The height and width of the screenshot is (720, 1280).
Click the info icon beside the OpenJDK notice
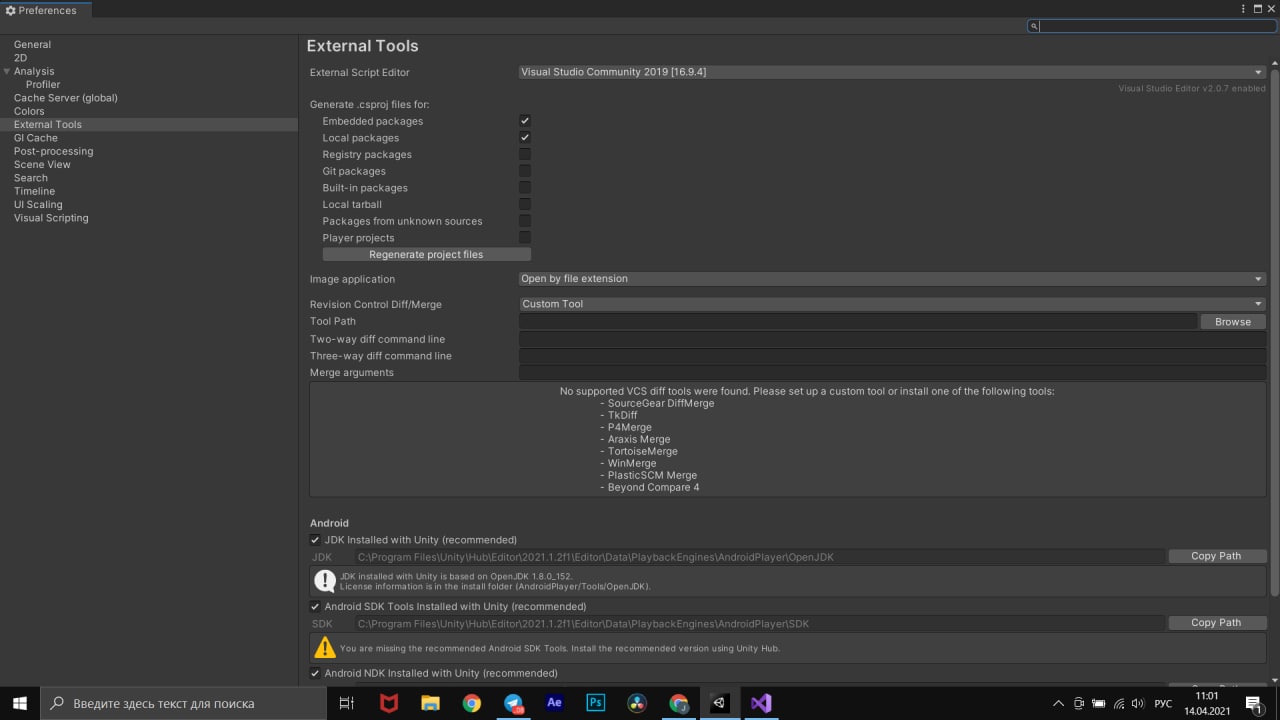coord(325,581)
